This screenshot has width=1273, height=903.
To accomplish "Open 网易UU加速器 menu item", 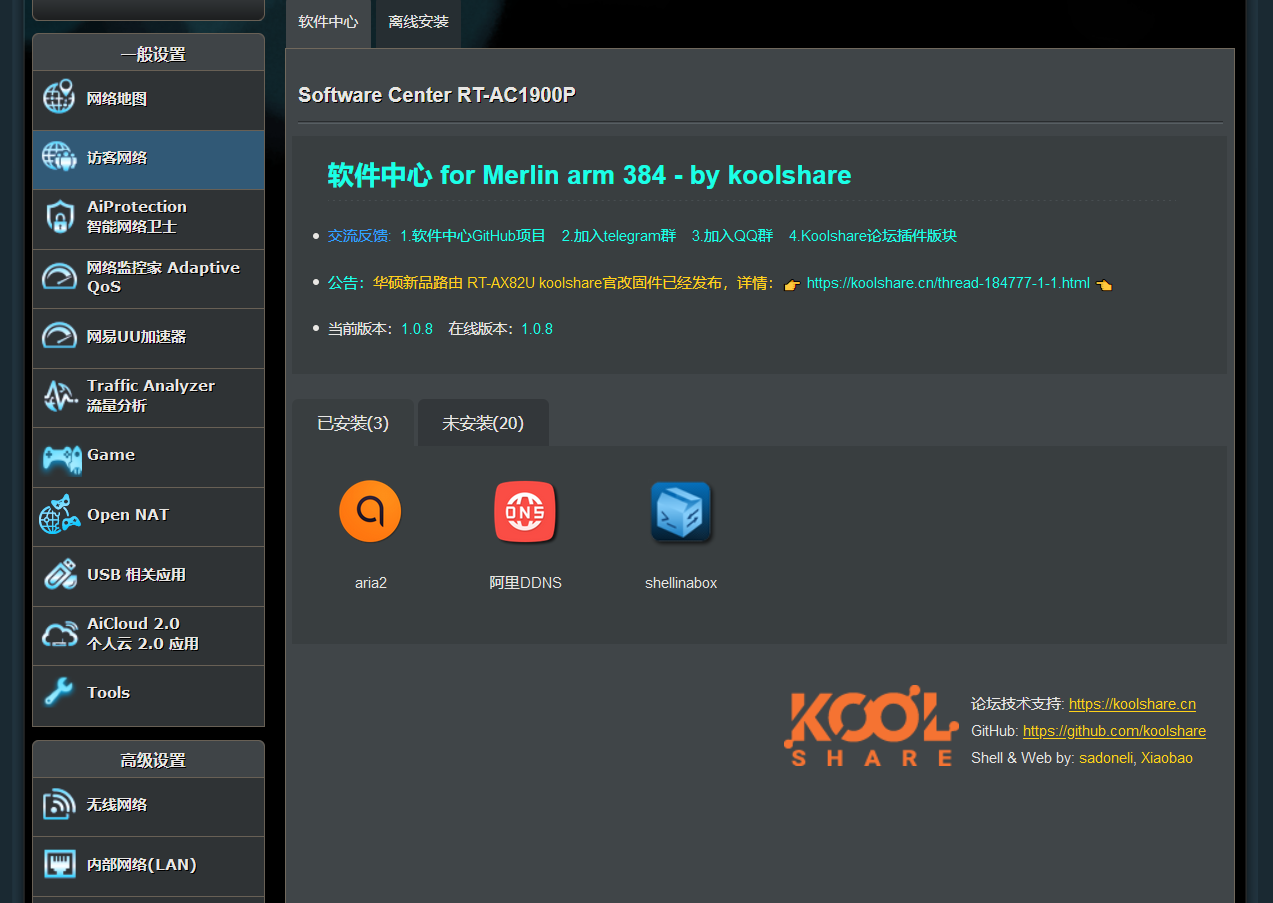I will 148,338.
